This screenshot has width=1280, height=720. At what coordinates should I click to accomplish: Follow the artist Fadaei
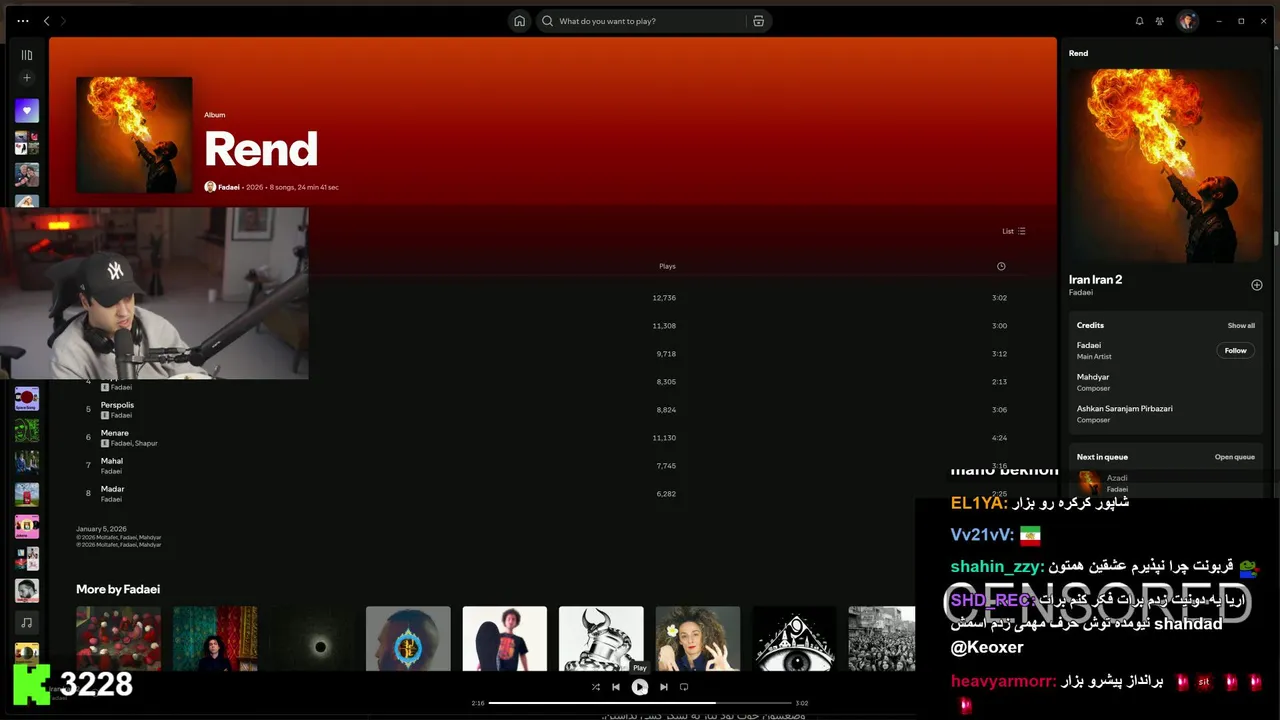point(1236,351)
